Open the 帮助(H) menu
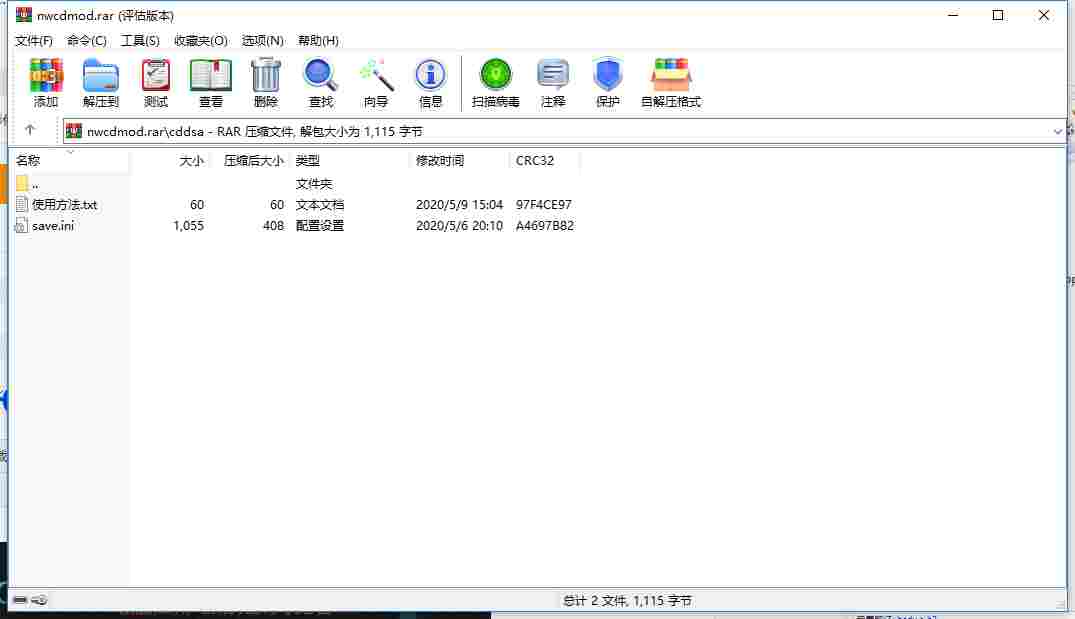 [x=318, y=40]
